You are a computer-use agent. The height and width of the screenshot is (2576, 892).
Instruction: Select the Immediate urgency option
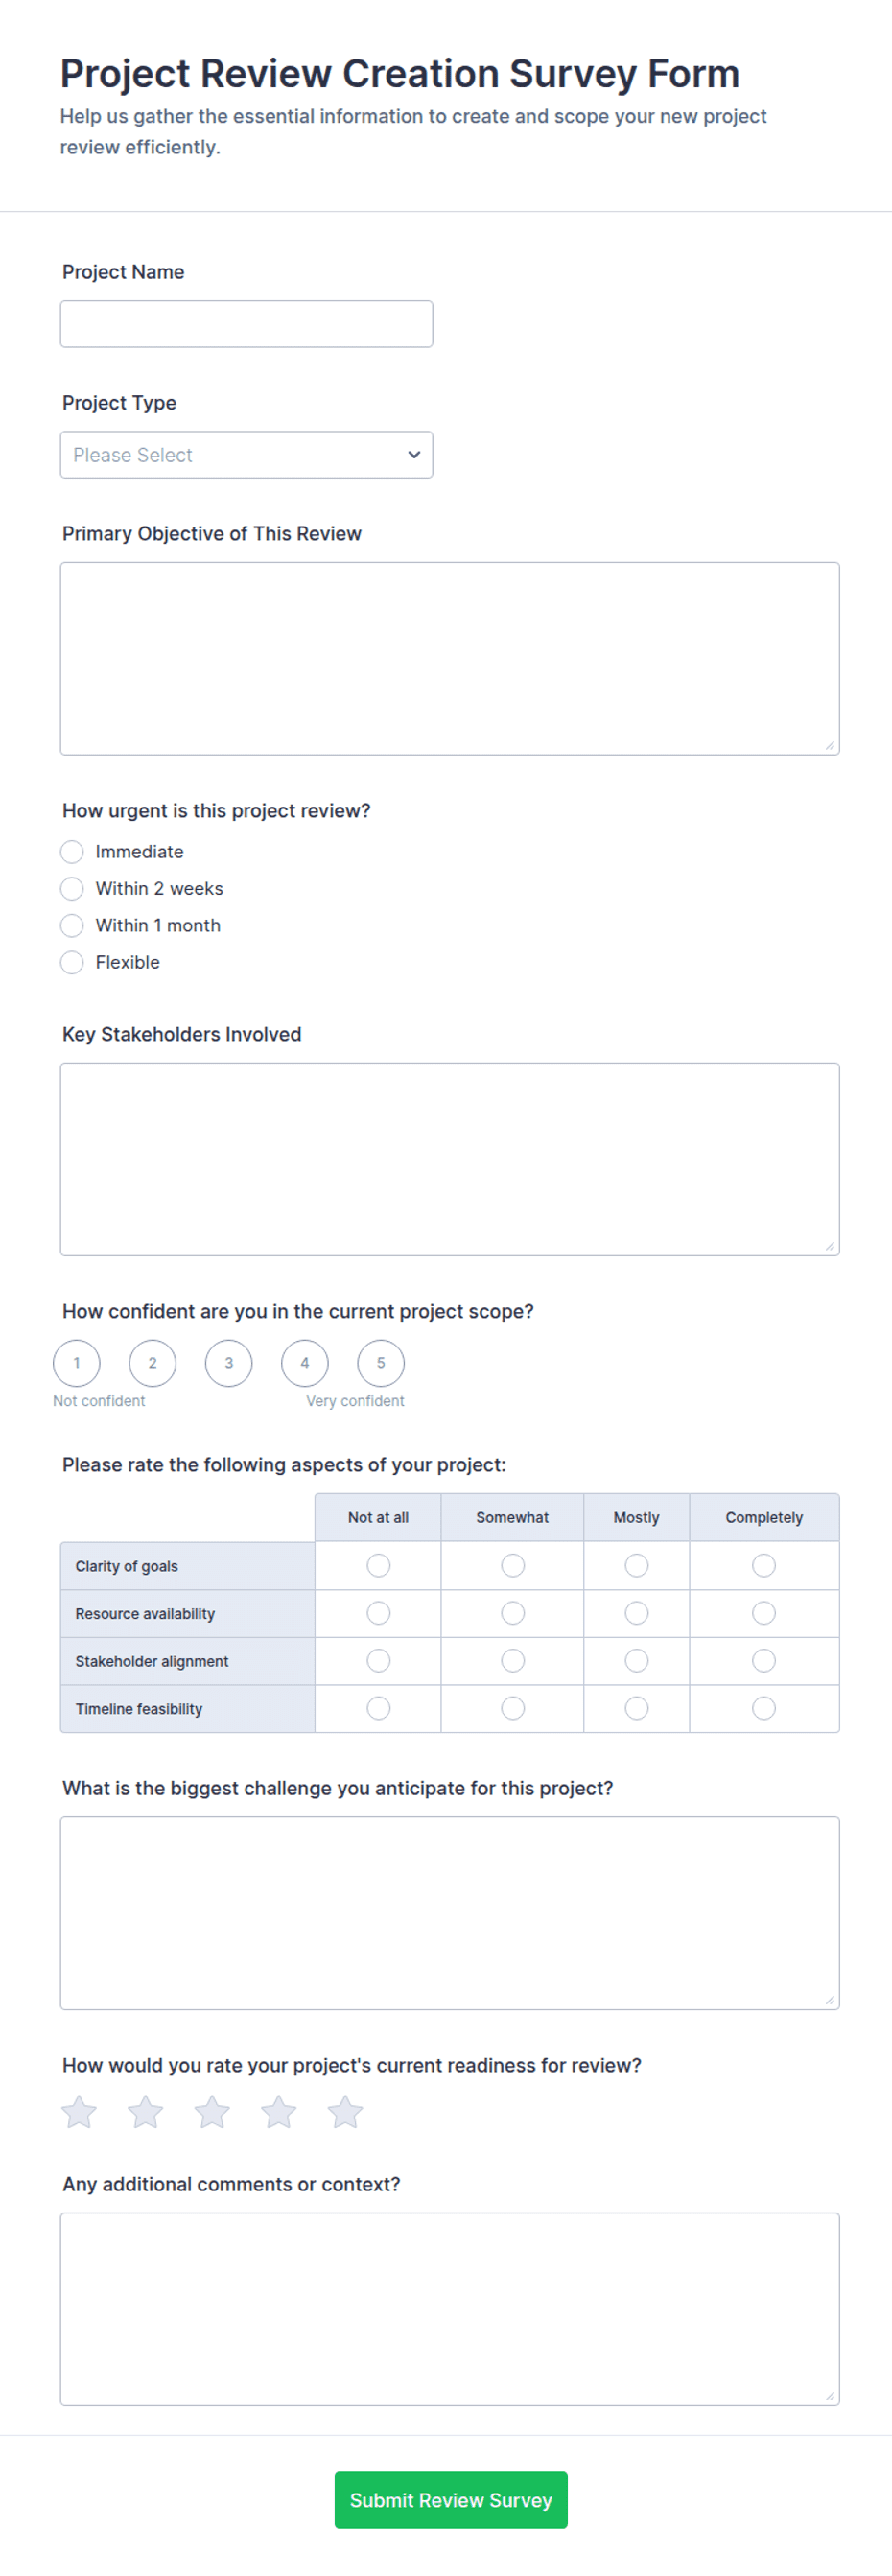click(x=72, y=852)
